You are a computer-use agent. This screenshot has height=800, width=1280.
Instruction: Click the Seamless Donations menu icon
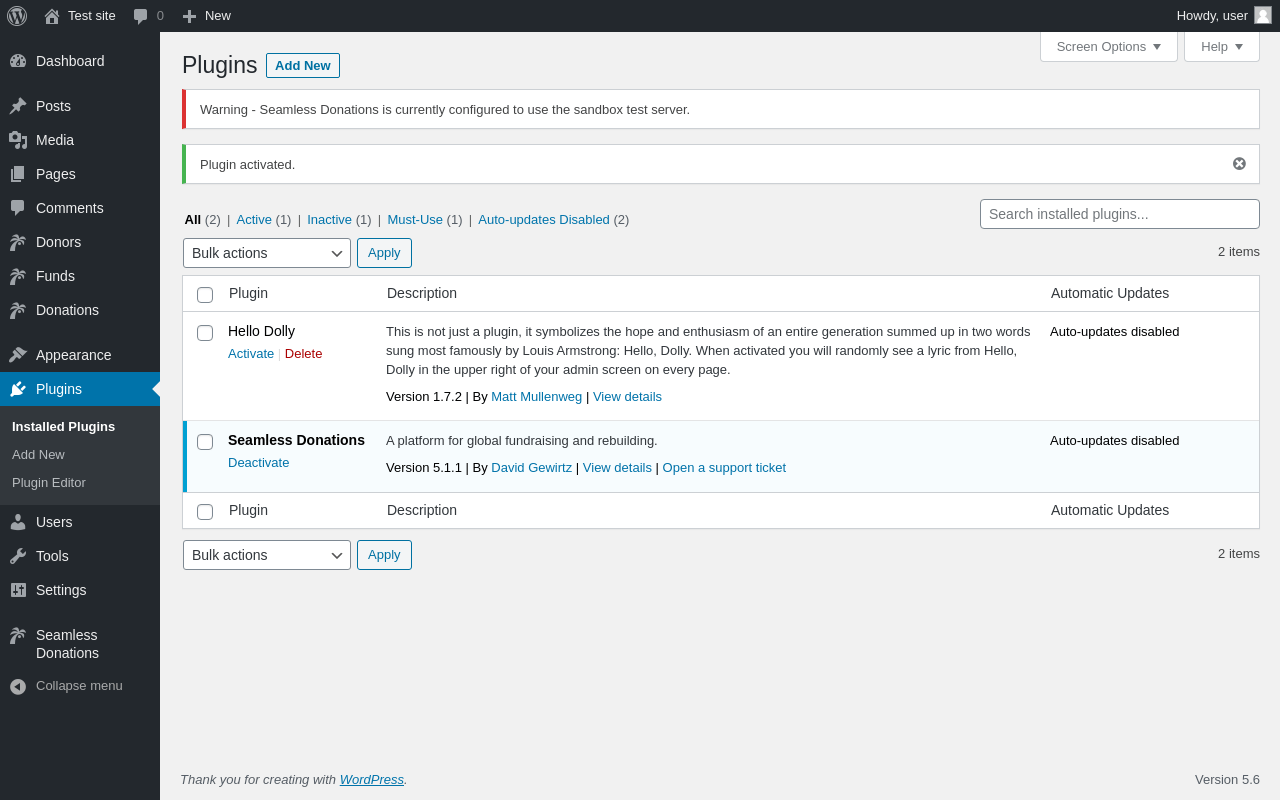click(x=18, y=635)
